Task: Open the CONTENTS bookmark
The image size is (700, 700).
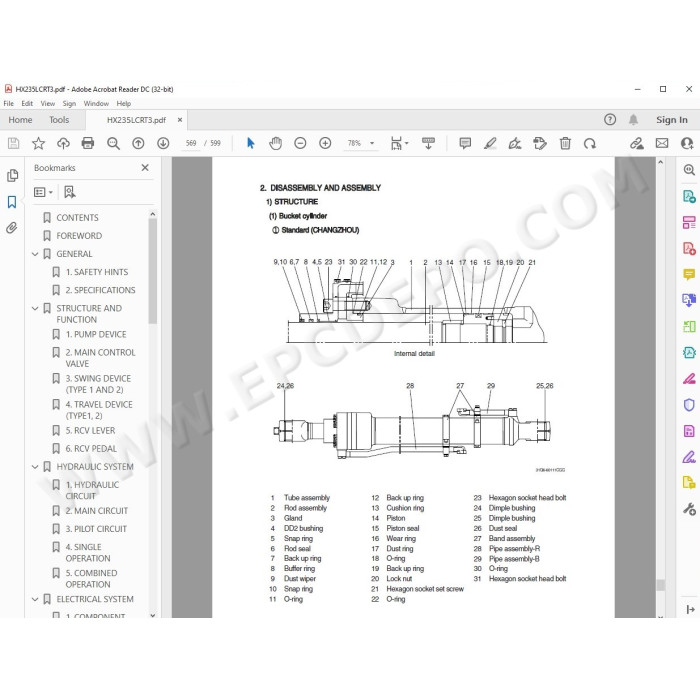Action: click(x=77, y=218)
